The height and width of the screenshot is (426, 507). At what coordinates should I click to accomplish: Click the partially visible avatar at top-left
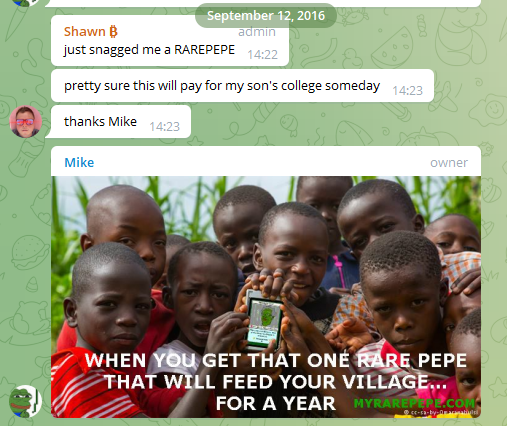point(26,3)
